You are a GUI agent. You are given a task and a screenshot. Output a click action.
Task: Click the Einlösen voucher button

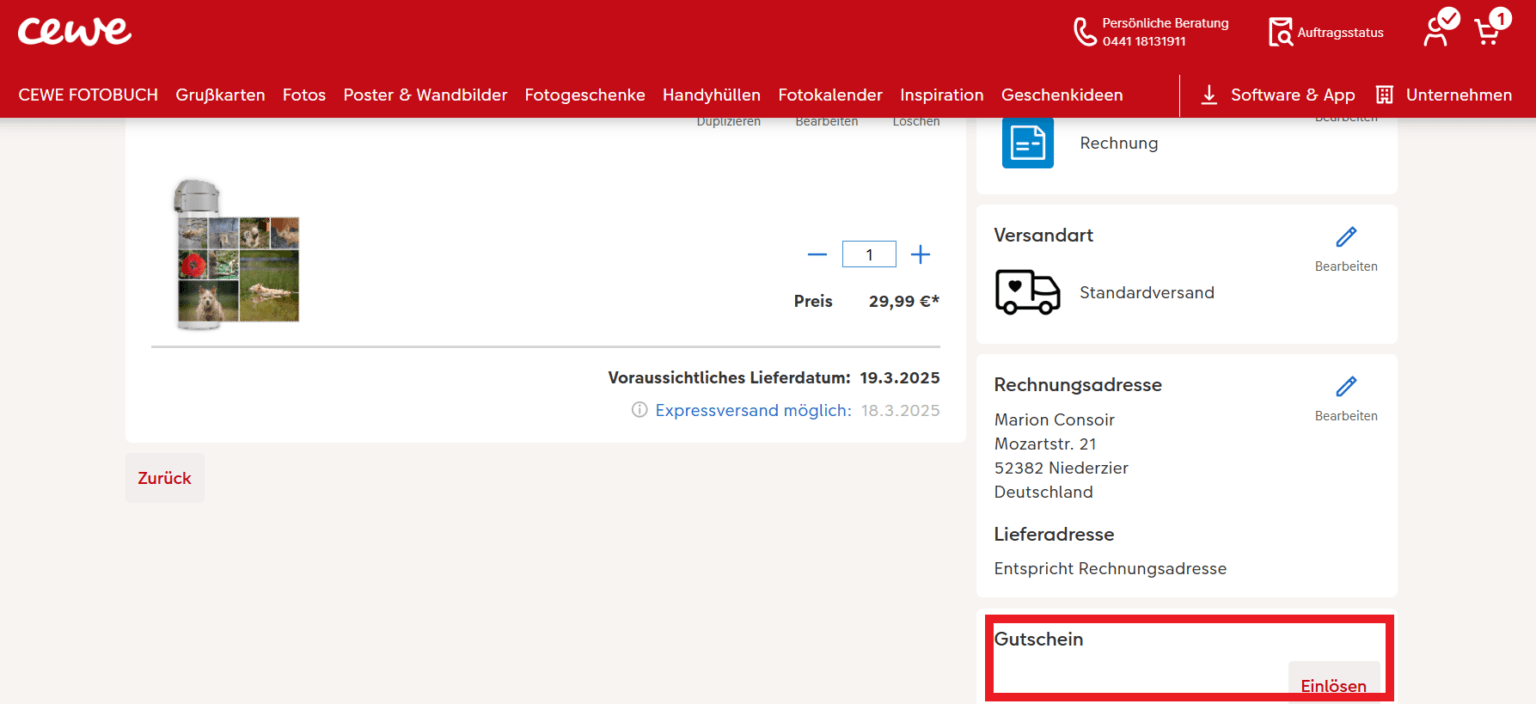pos(1333,684)
